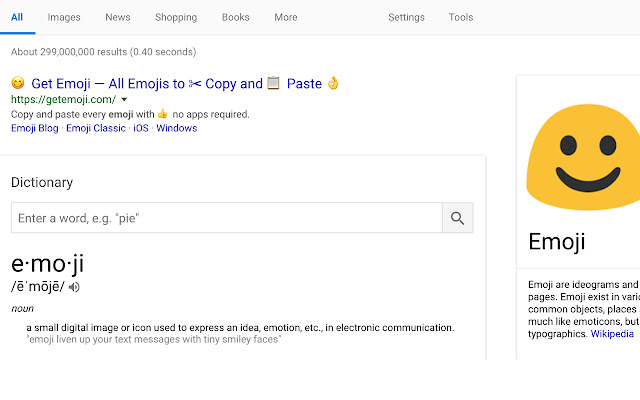
Task: Go to the Books tab
Action: [x=236, y=17]
